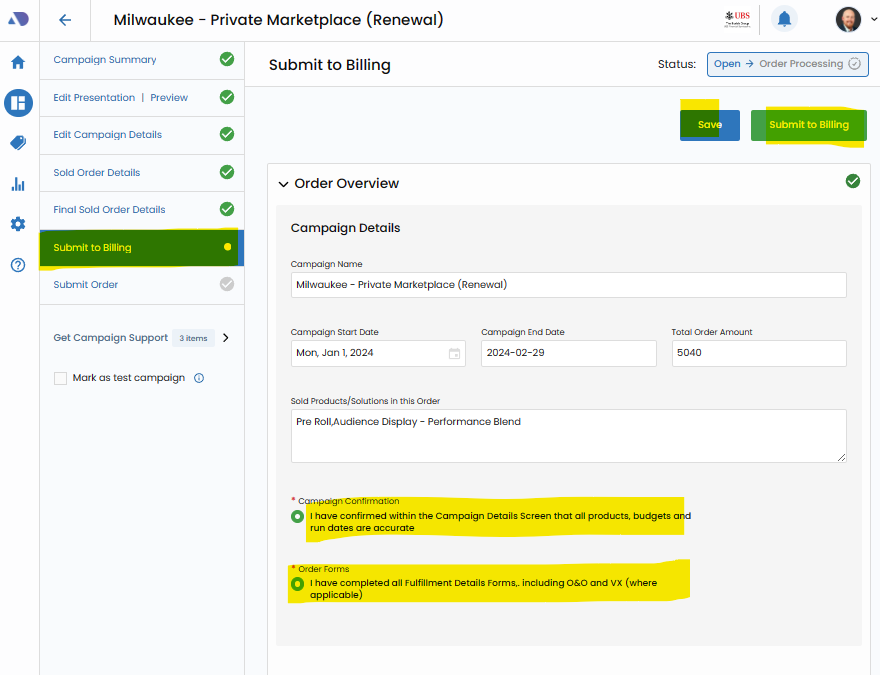Click the help question mark icon
The width and height of the screenshot is (880, 675).
18,265
